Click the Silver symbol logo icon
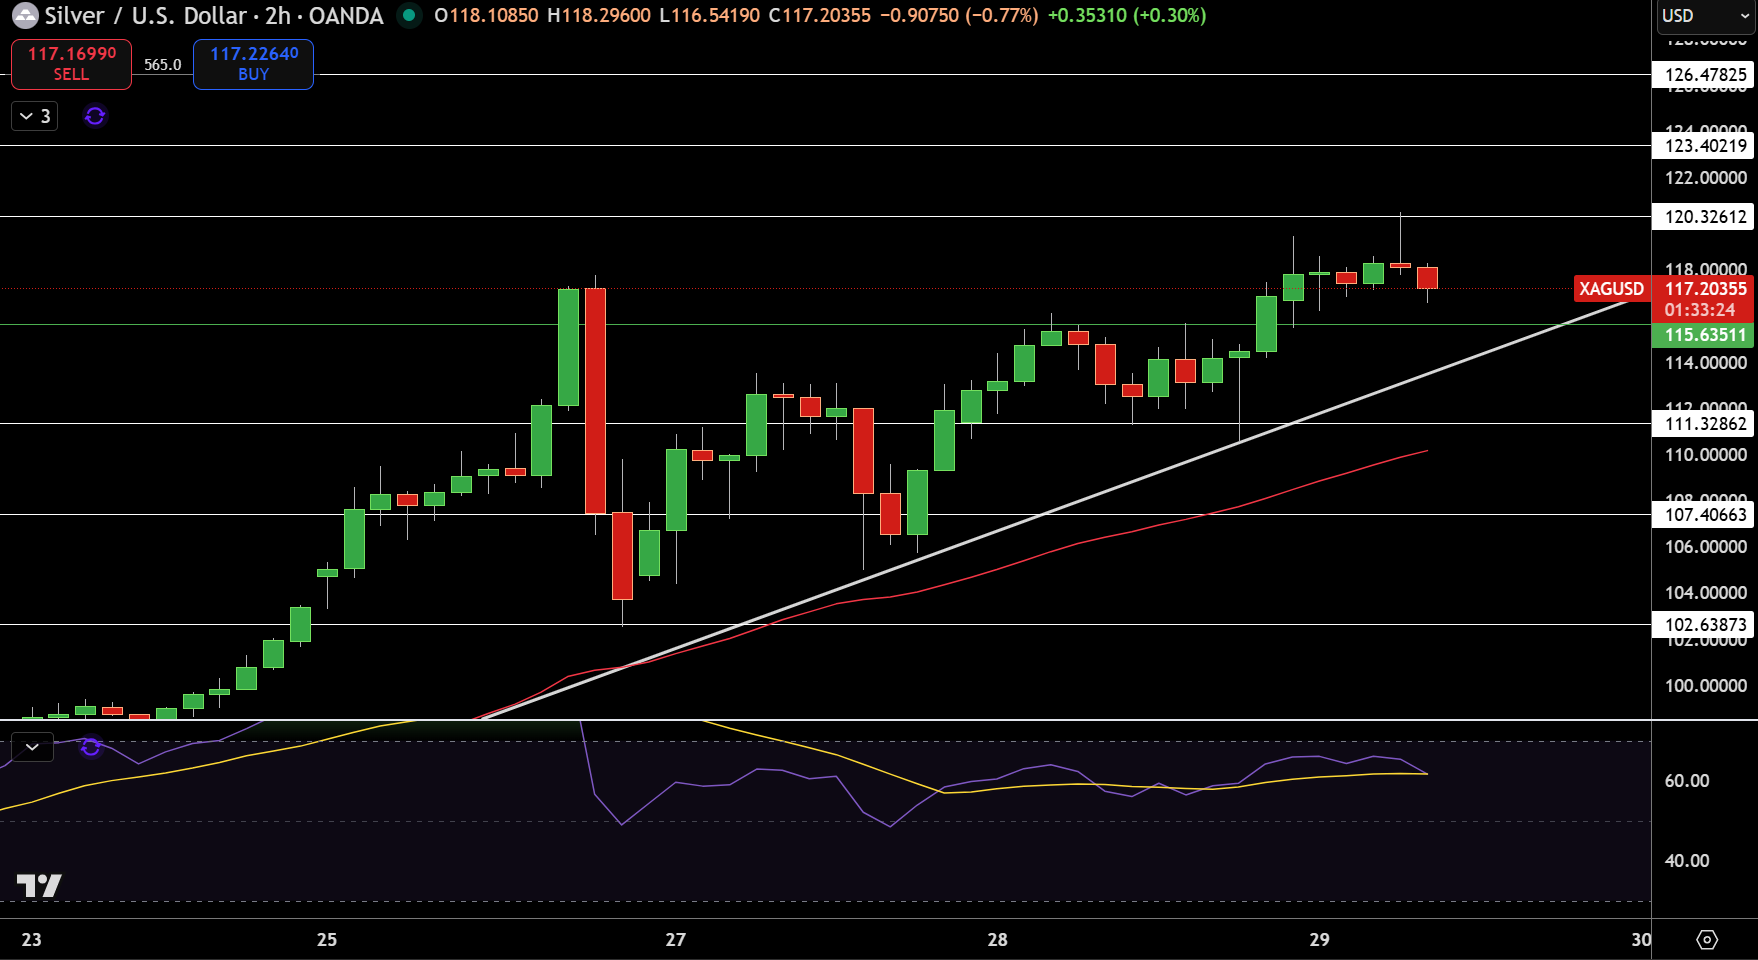 point(24,16)
